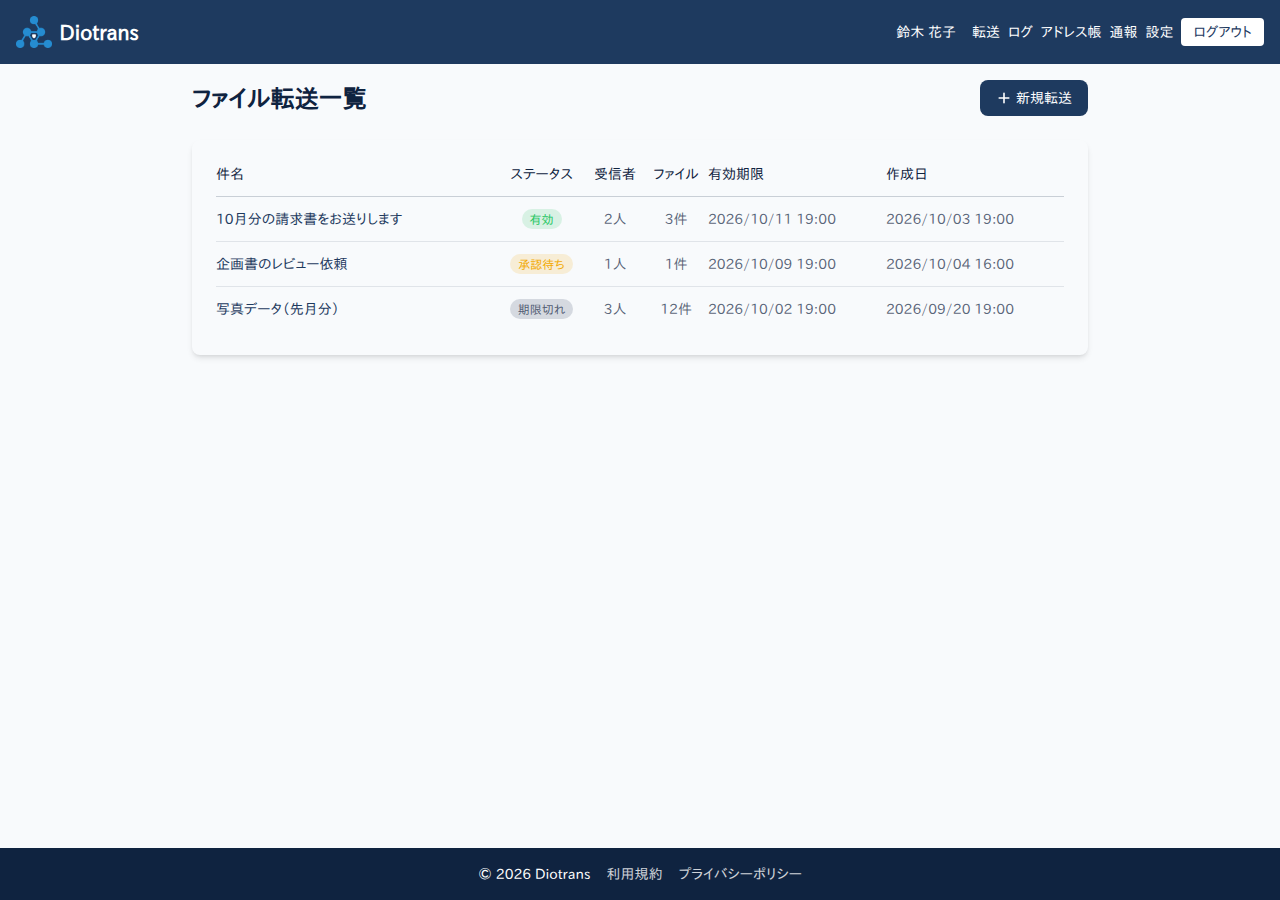Open transfer 写真データ（先月分）
The width and height of the screenshot is (1280, 900).
coord(278,309)
